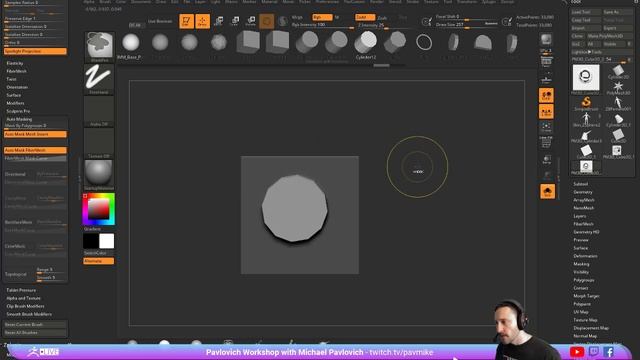Image resolution: width=640 pixels, height=360 pixels.
Task: Toggle the Alternate color button
Action: (99, 261)
